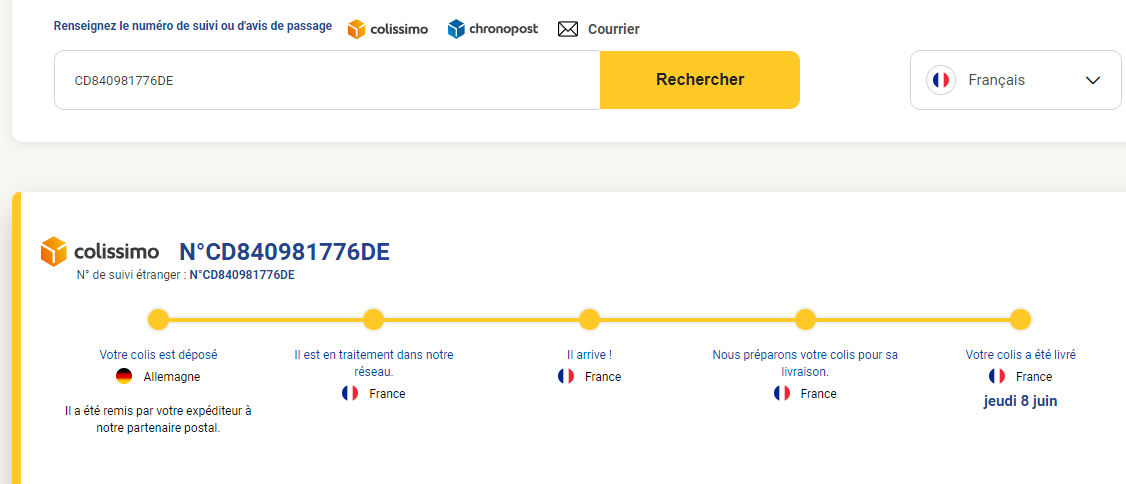Expand language list via chevron arrow
This screenshot has height=484, width=1126.
pos(1092,81)
